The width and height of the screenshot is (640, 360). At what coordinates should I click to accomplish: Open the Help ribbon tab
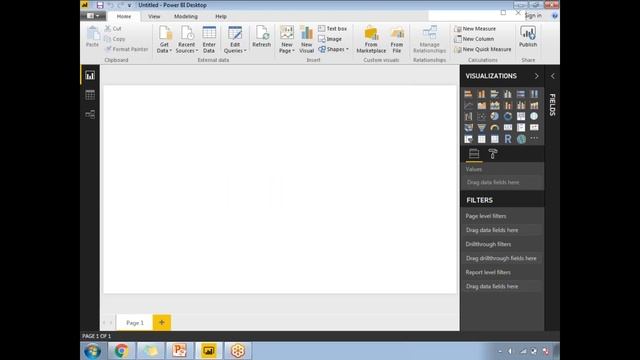[221, 16]
